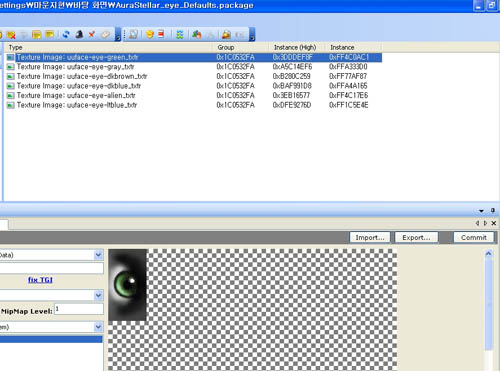Expand the first toolbar overflow arrow
Image resolution: width=500 pixels, height=371 pixels.
118,35
